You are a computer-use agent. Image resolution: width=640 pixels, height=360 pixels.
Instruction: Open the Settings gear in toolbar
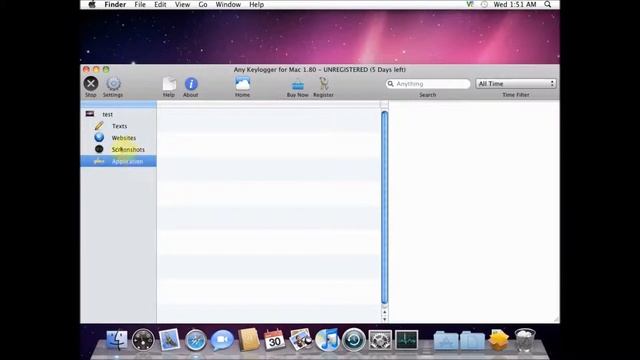coord(113,84)
